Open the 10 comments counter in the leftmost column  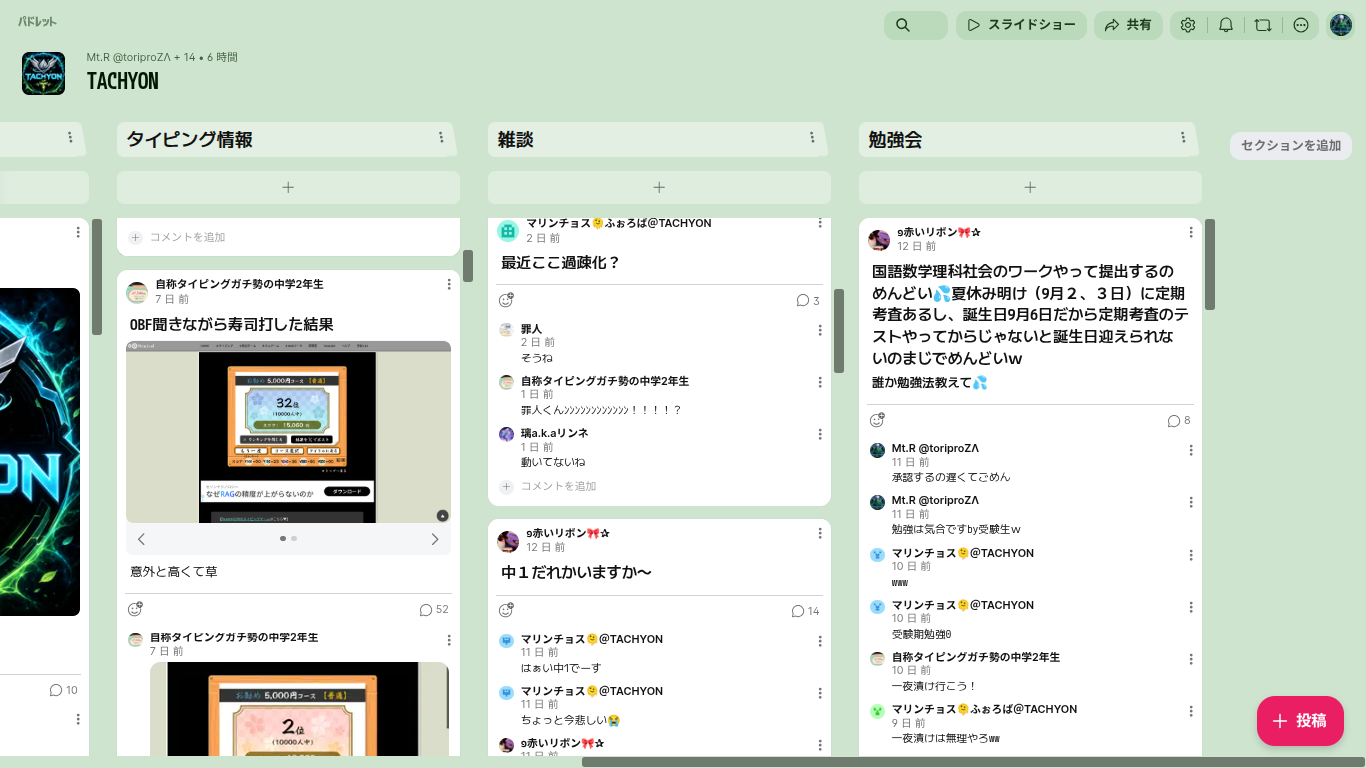click(63, 690)
